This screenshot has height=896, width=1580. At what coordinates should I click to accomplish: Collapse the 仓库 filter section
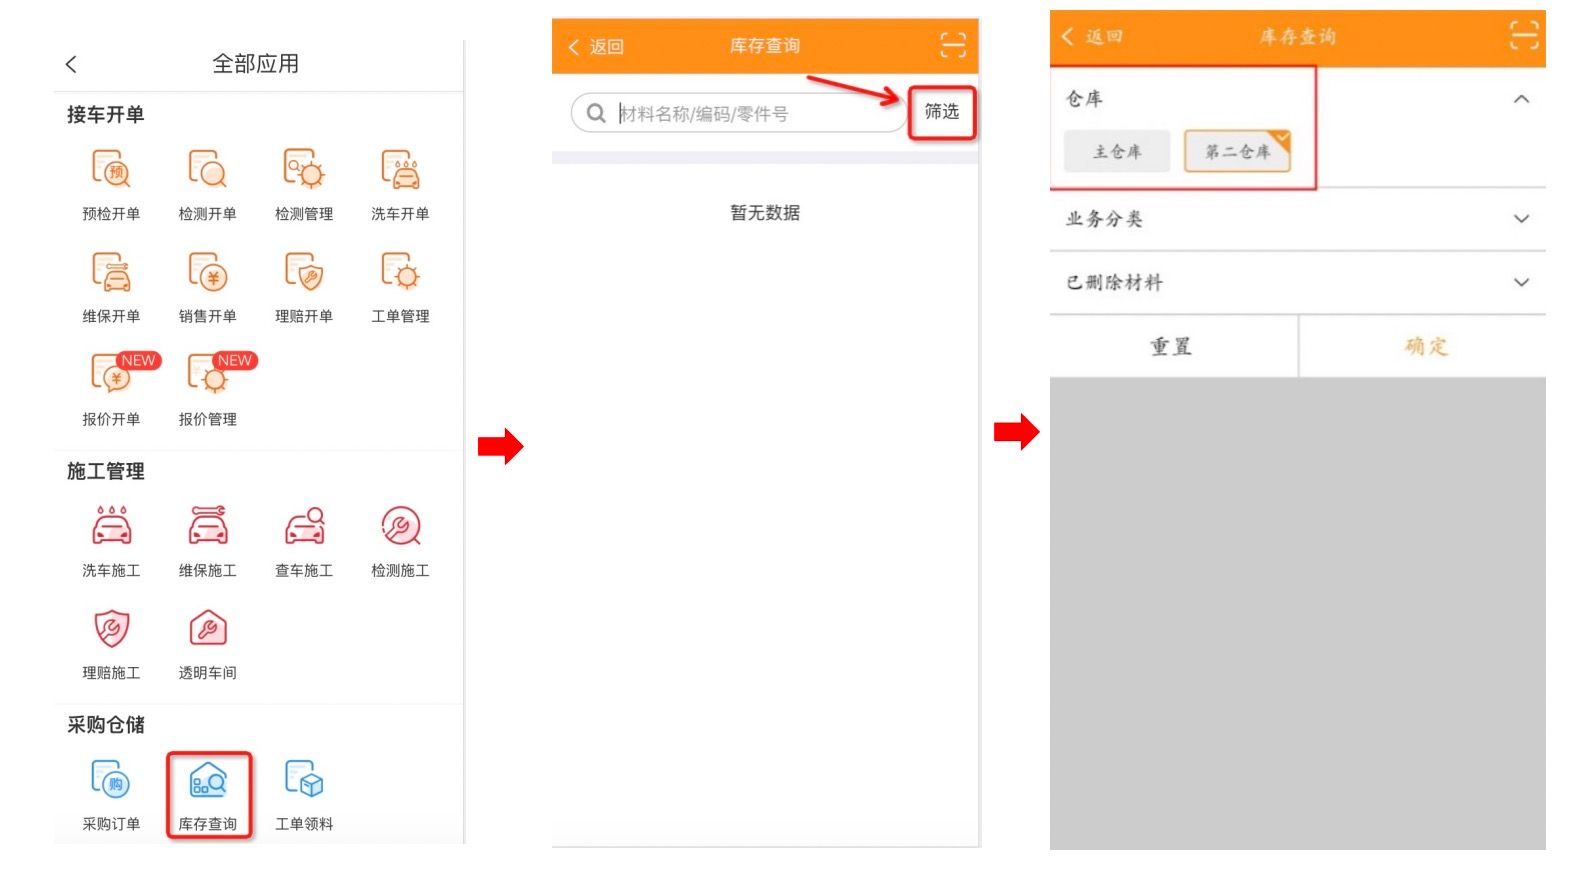tap(1521, 99)
